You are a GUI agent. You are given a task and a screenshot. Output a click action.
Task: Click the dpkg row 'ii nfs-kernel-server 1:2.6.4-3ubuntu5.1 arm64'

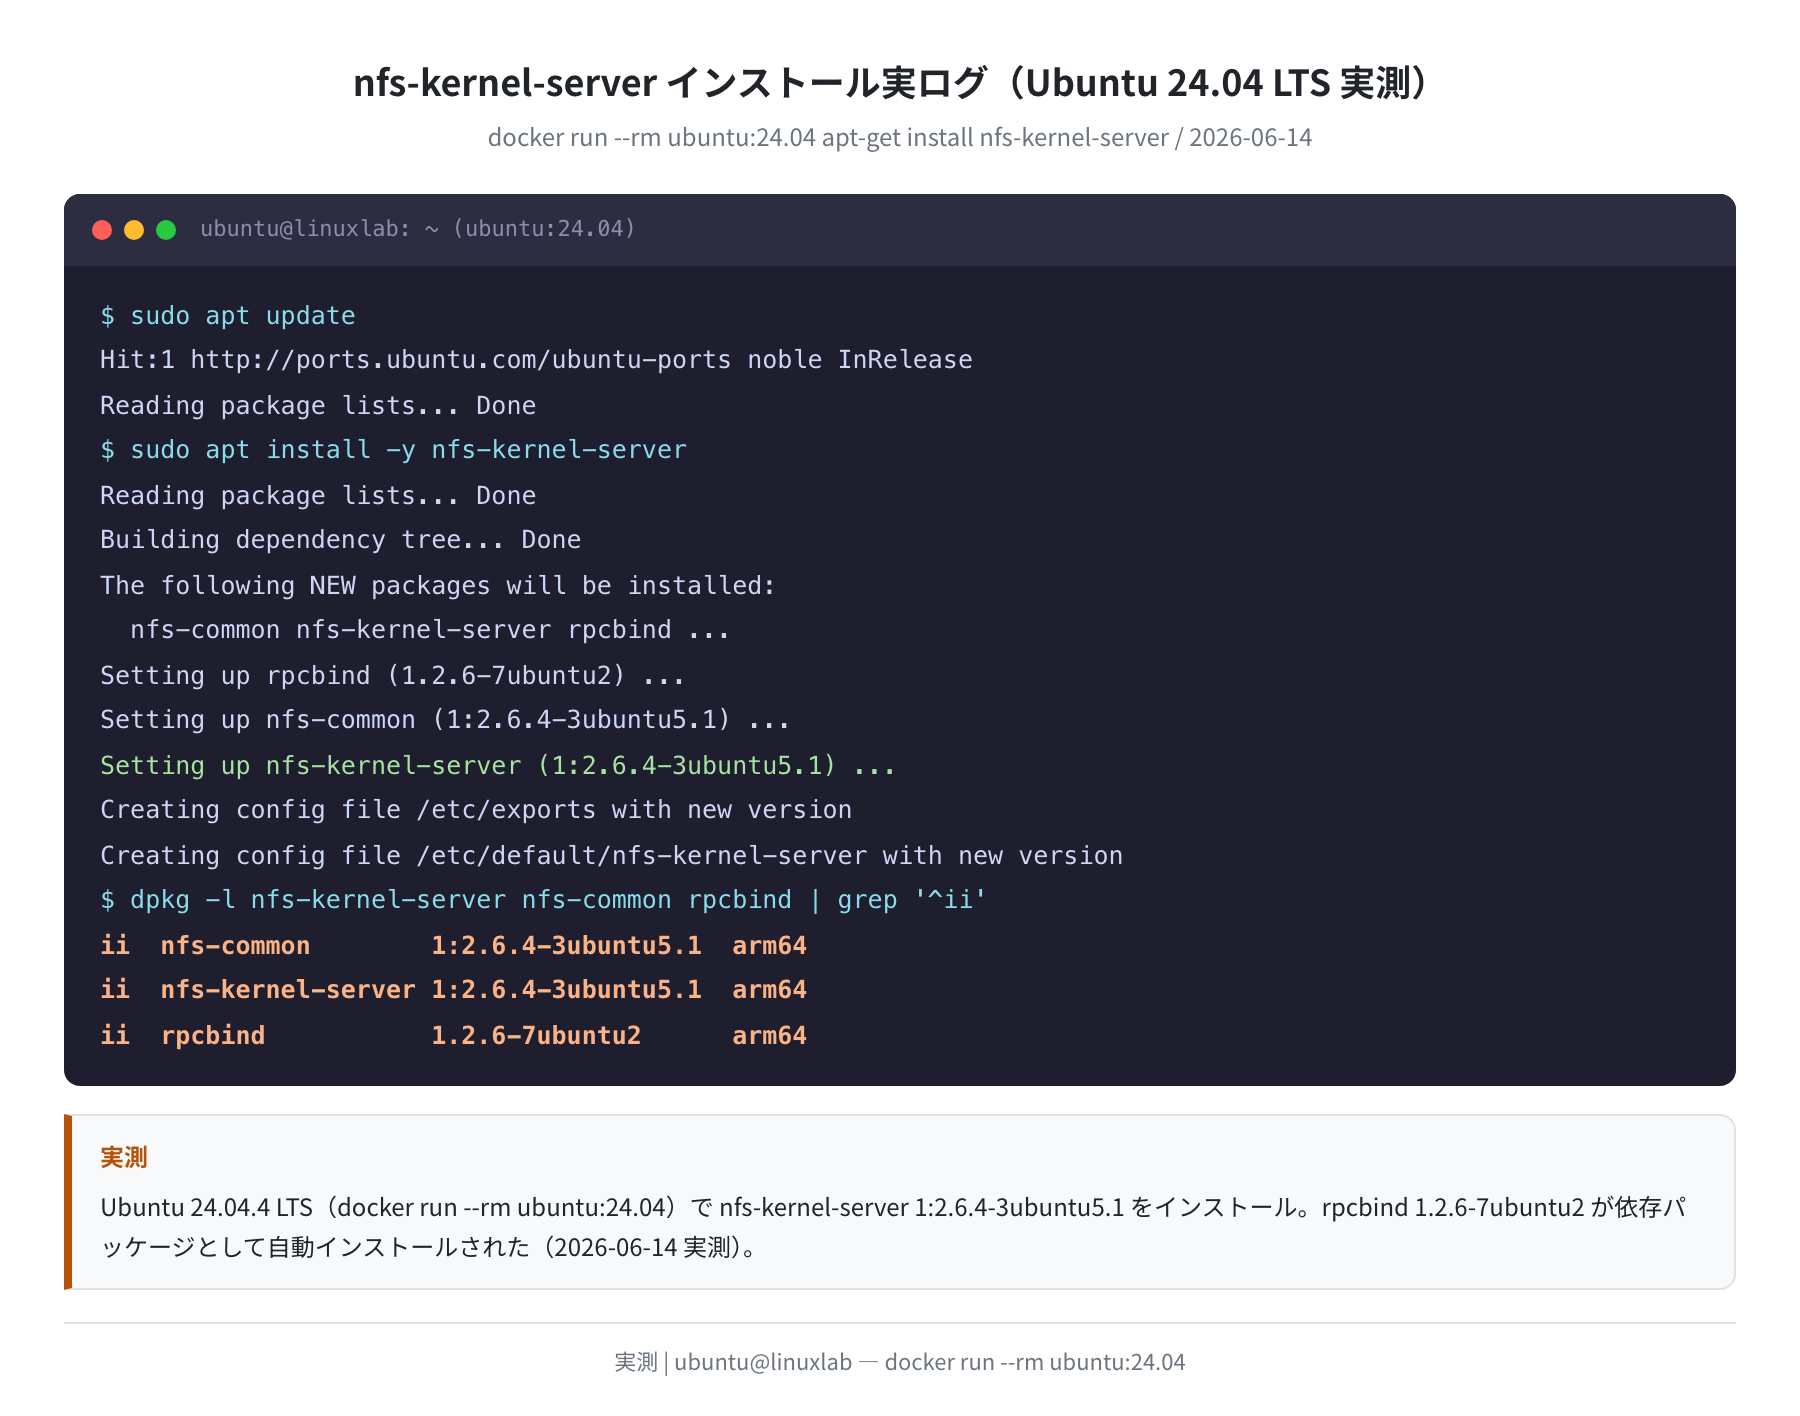tap(453, 990)
